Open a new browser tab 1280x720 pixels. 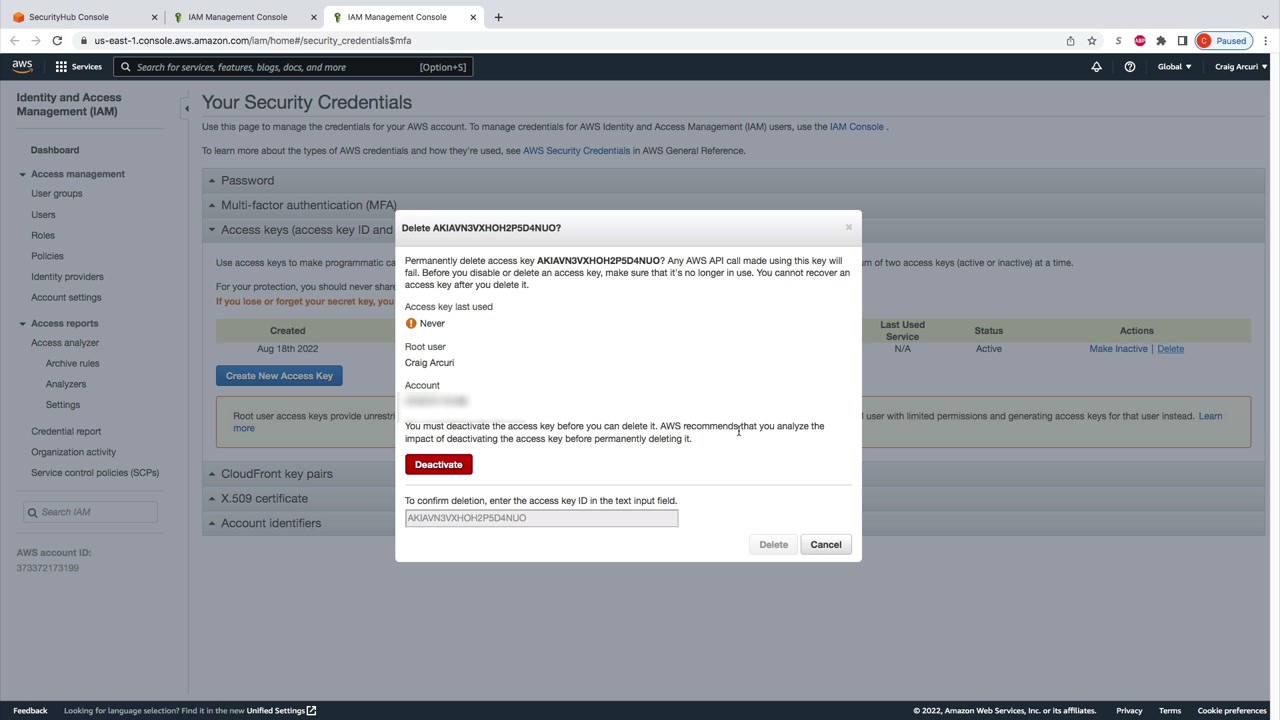[498, 17]
